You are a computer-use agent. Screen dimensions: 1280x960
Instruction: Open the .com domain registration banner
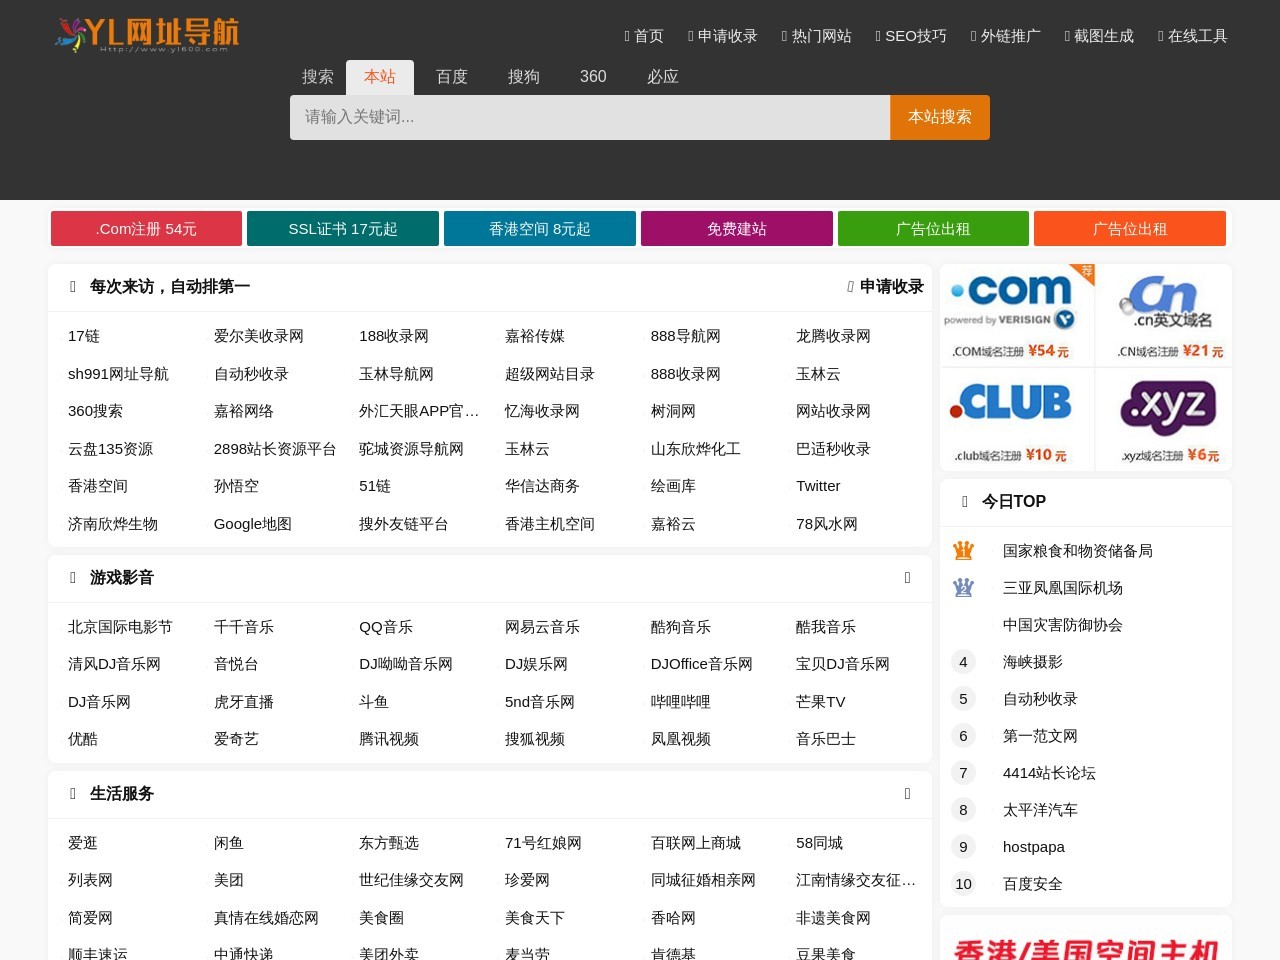[x=1017, y=316]
